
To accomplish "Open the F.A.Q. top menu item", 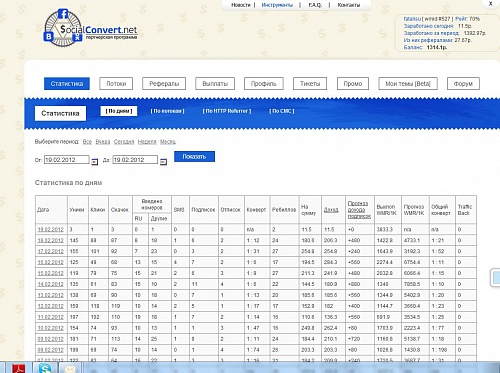I will [315, 5].
